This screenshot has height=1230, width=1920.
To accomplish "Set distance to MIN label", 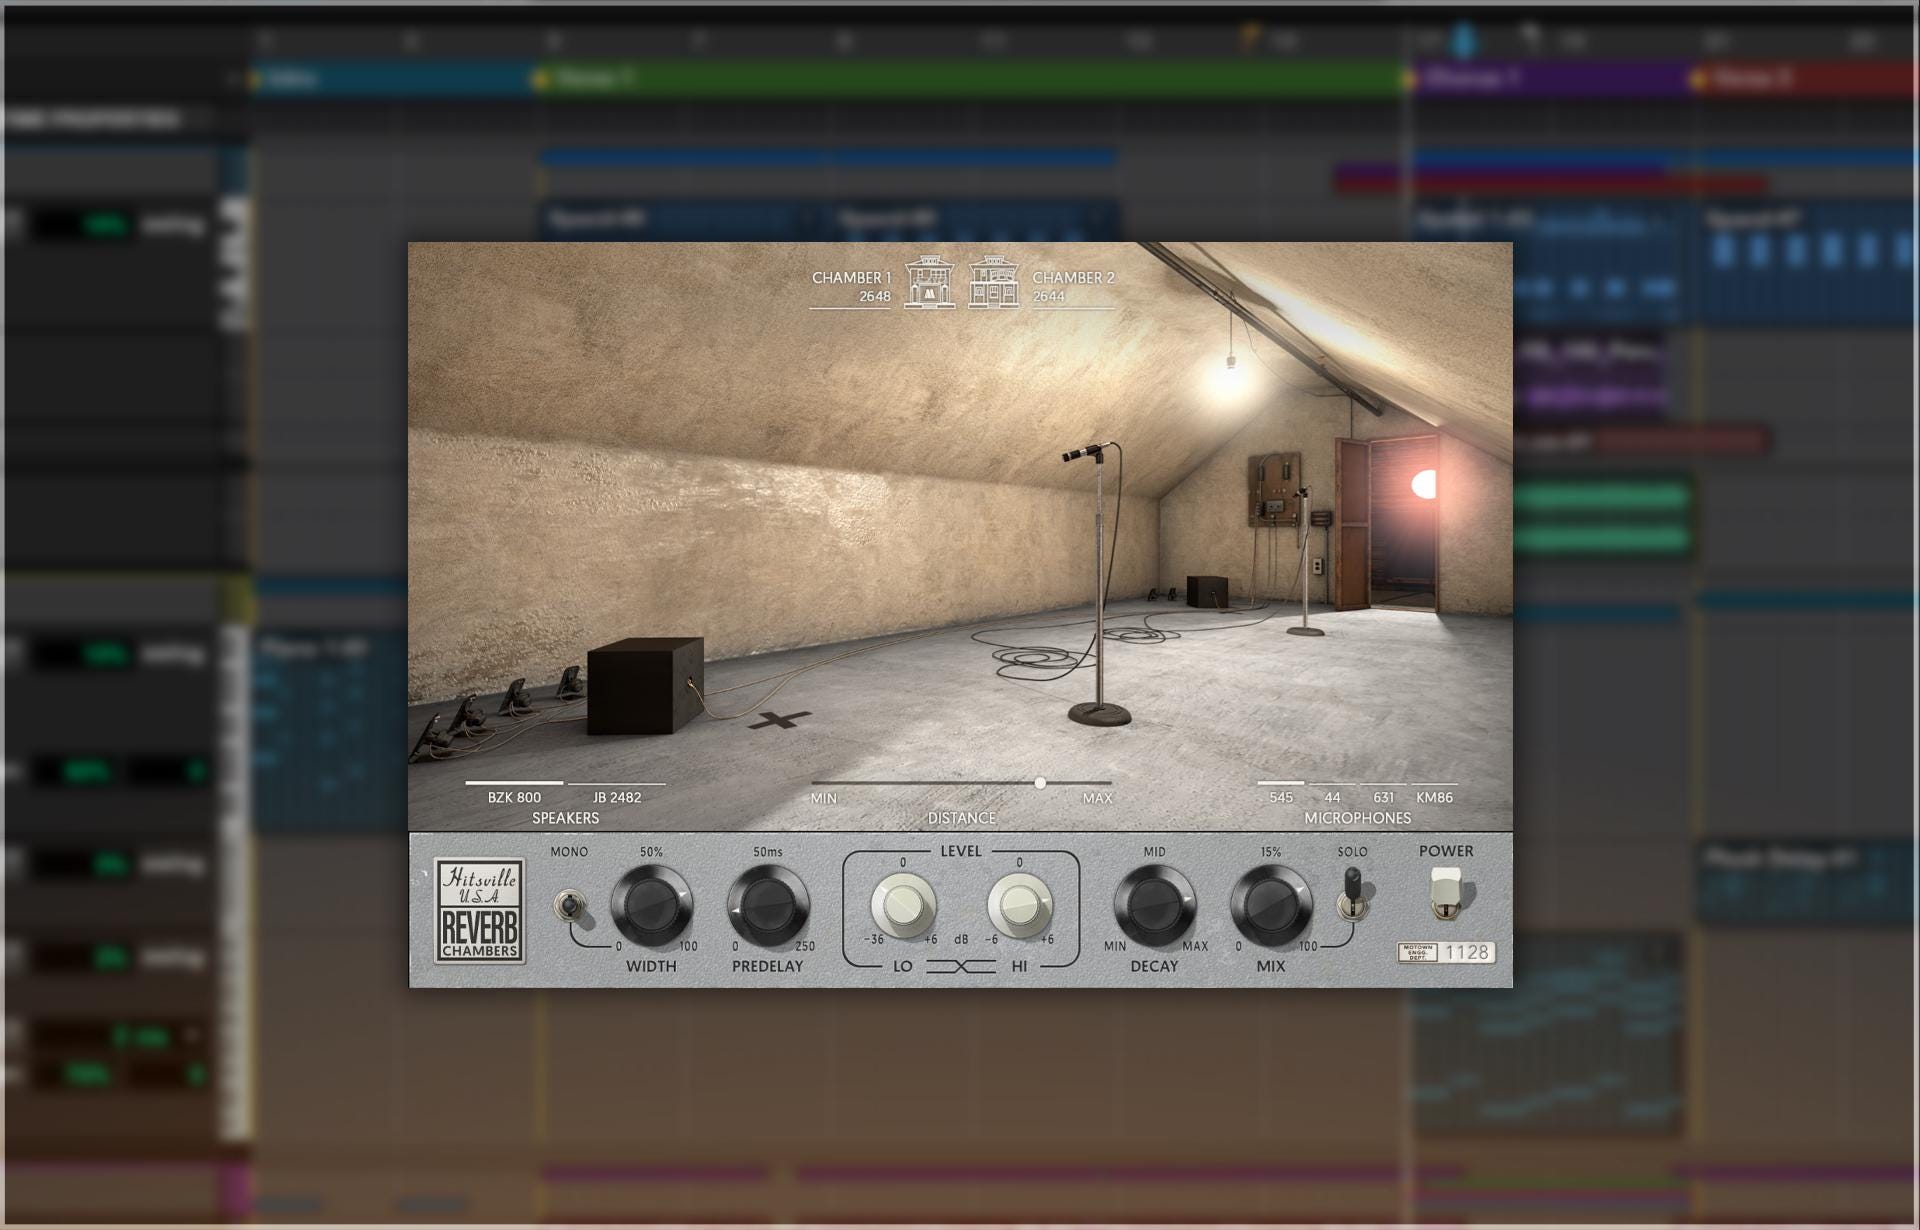I will tap(824, 798).
